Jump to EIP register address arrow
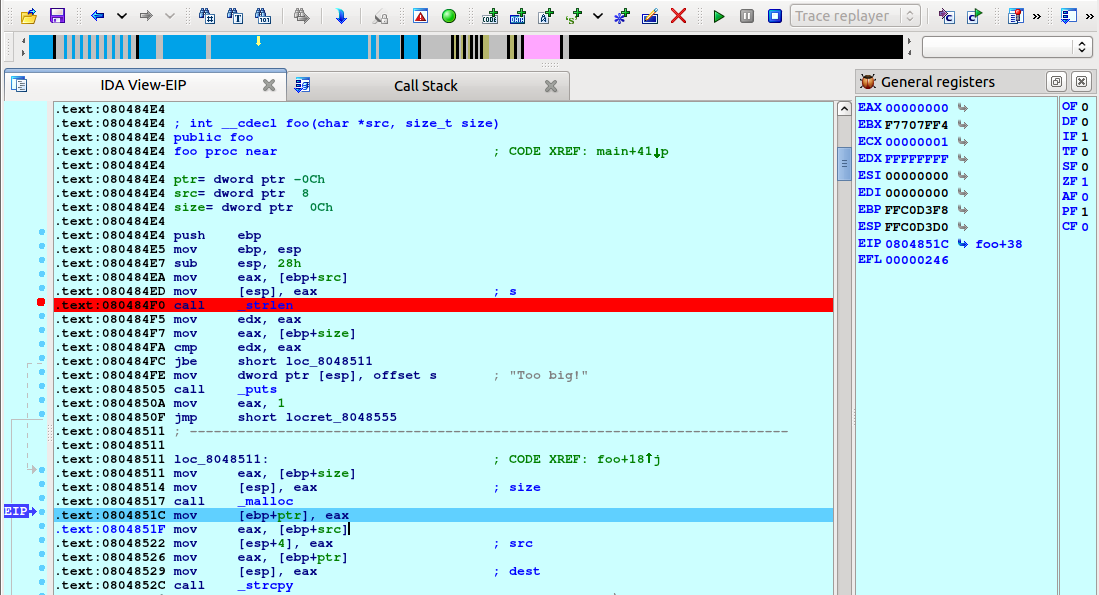Screen dimensions: 1099x595 (x=963, y=243)
